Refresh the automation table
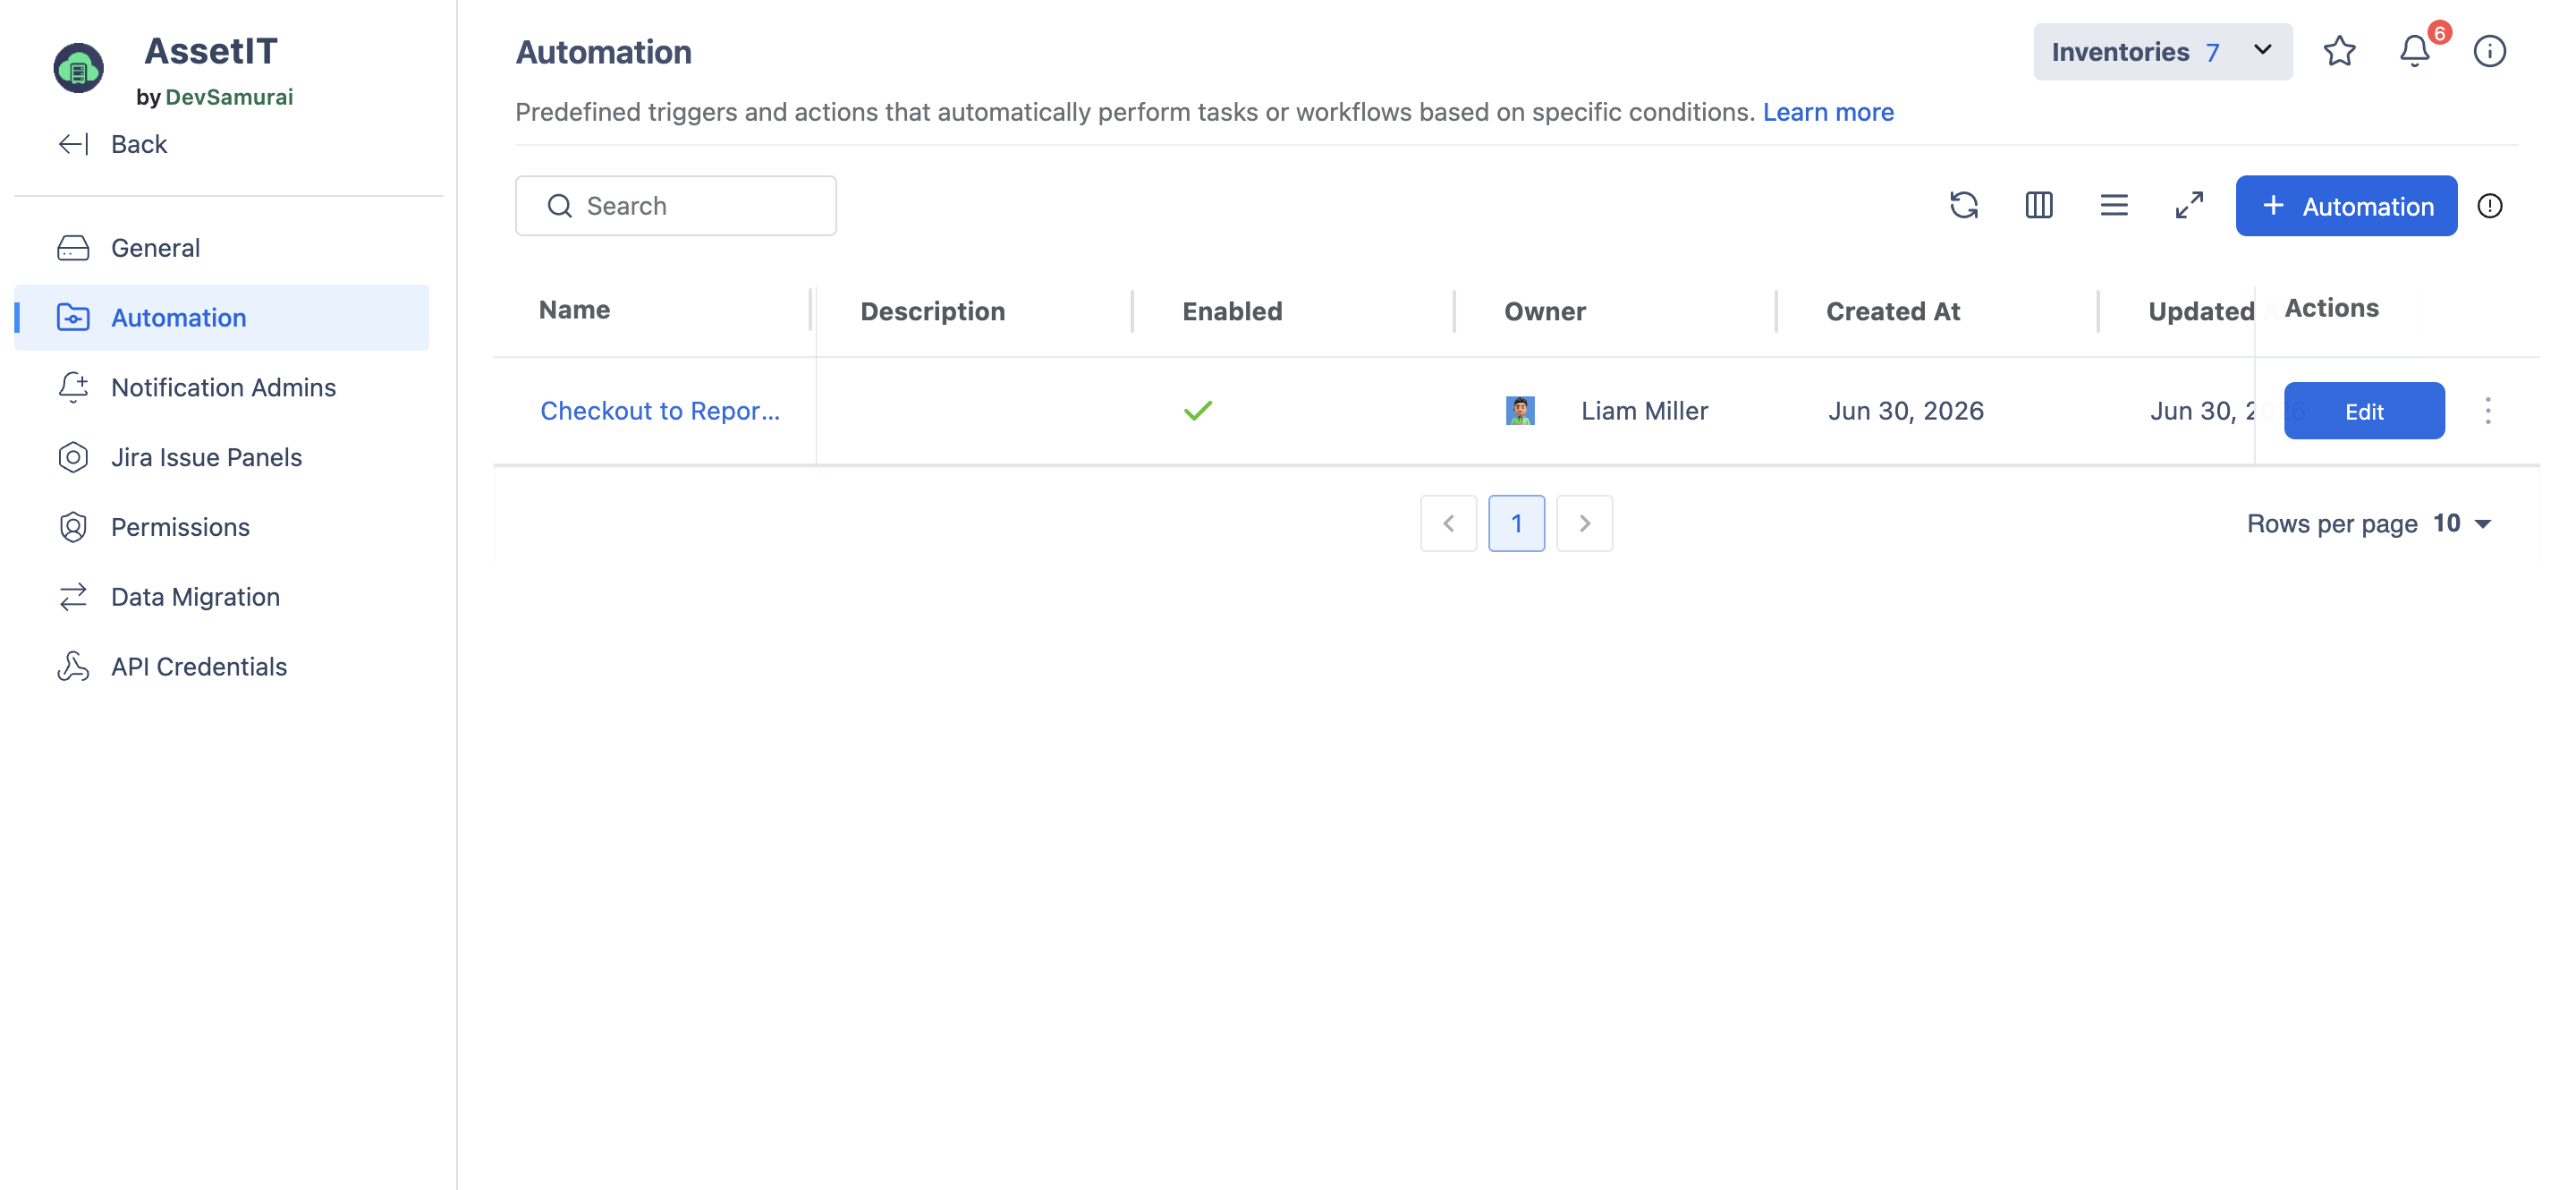Viewport: 2576px width, 1190px height. point(1964,205)
